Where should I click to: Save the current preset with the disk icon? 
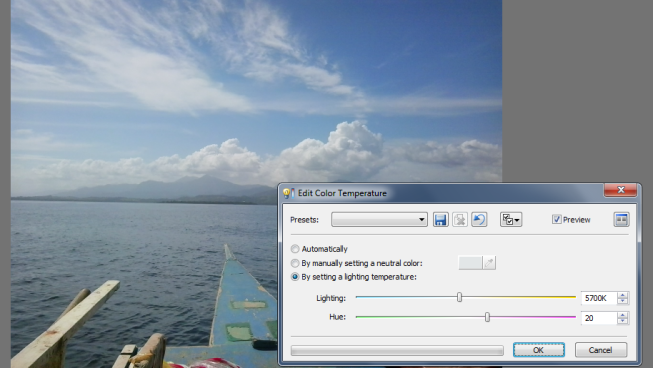[x=441, y=219]
